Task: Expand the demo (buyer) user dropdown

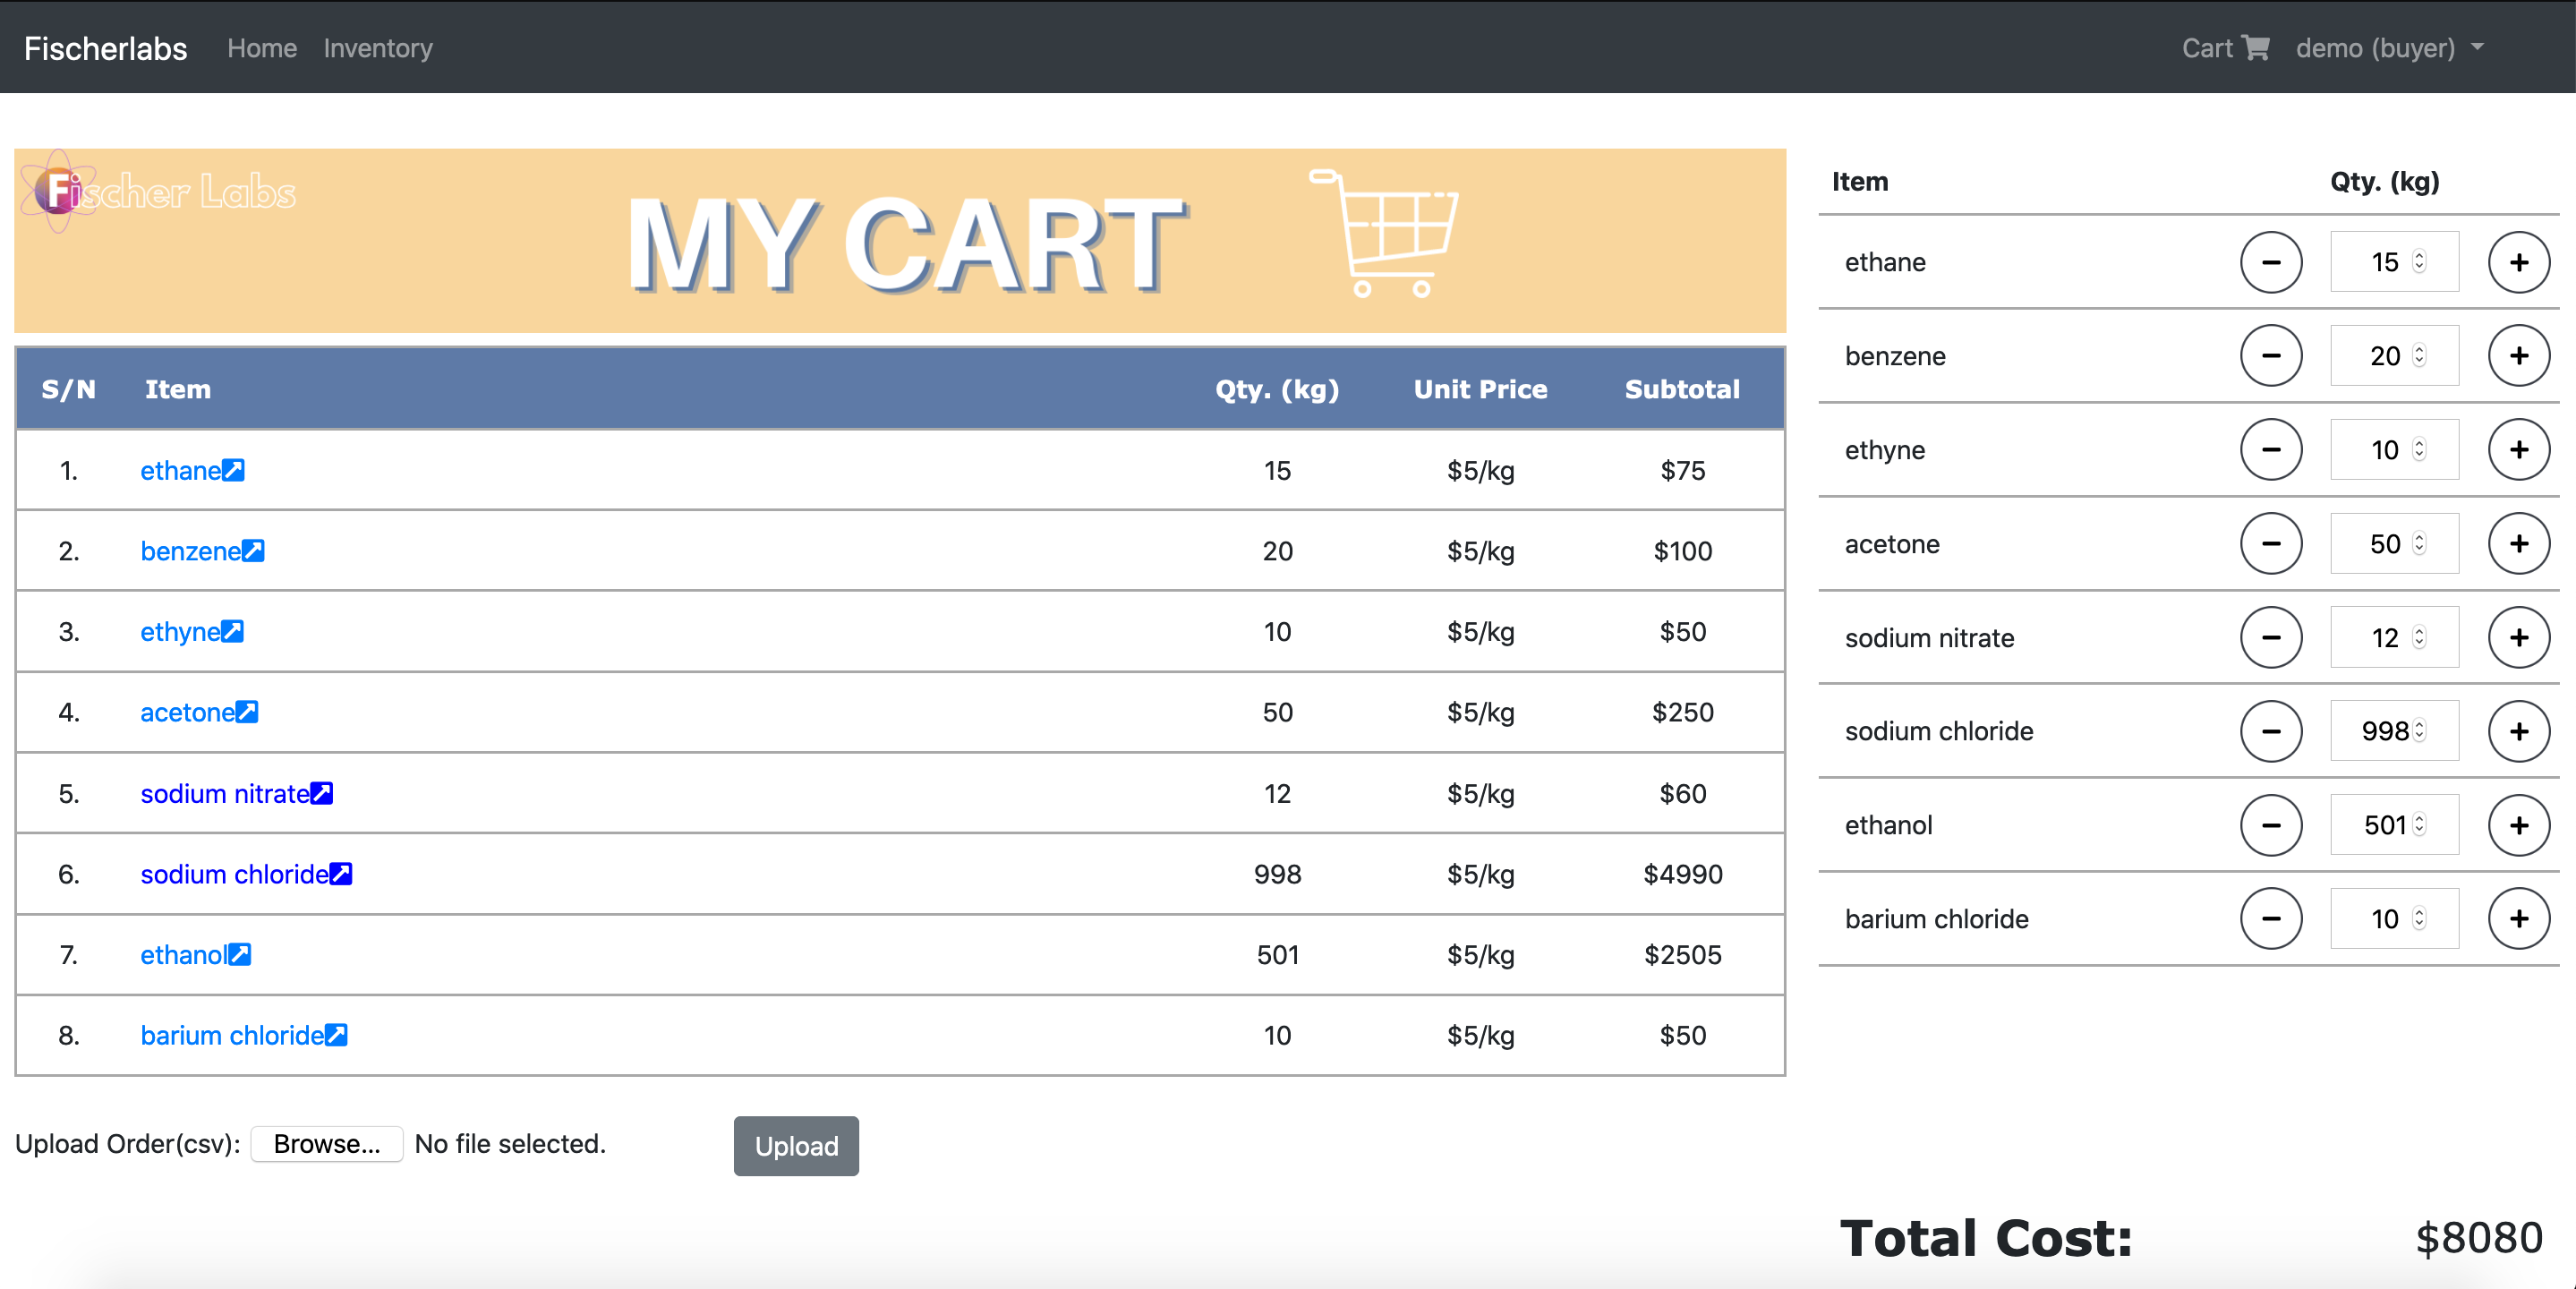Action: 2388,48
